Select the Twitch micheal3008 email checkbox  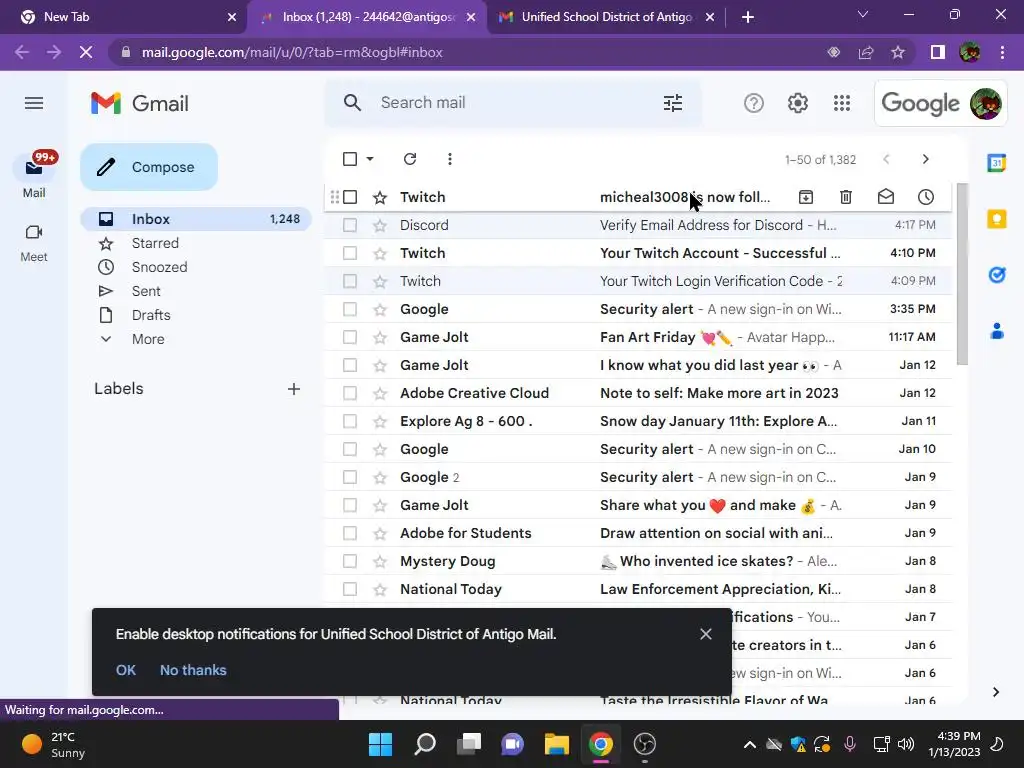point(350,197)
